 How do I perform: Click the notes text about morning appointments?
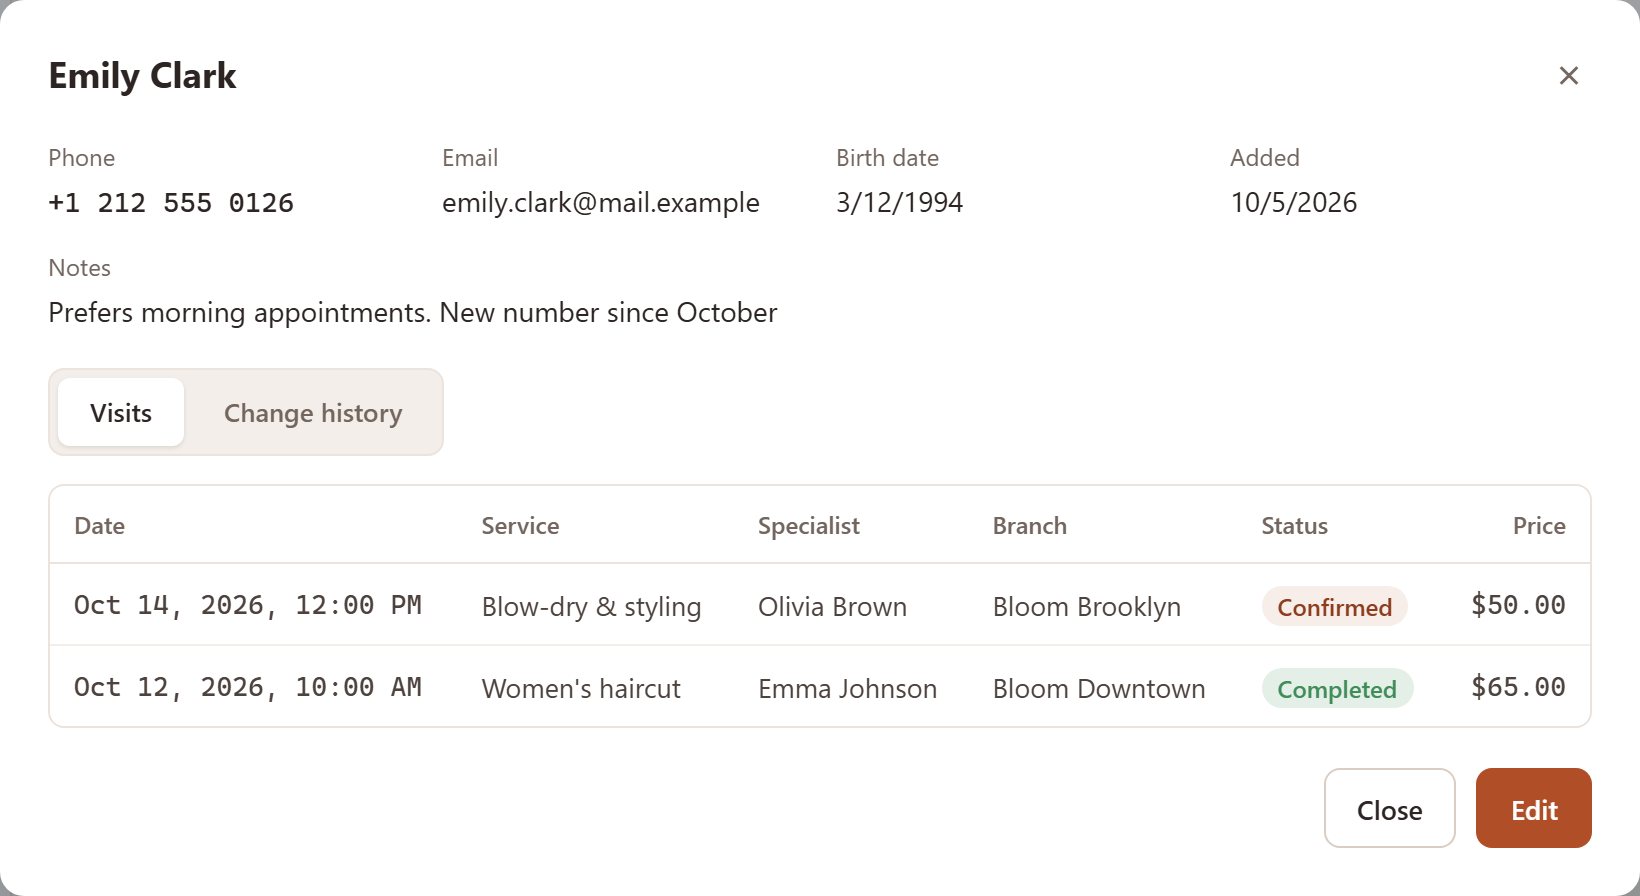click(x=412, y=313)
